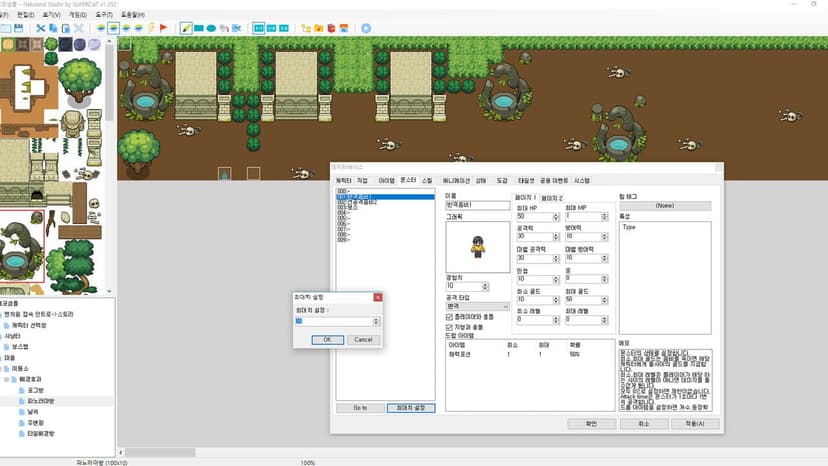Switch to the 스킬 tab in database

pos(427,181)
